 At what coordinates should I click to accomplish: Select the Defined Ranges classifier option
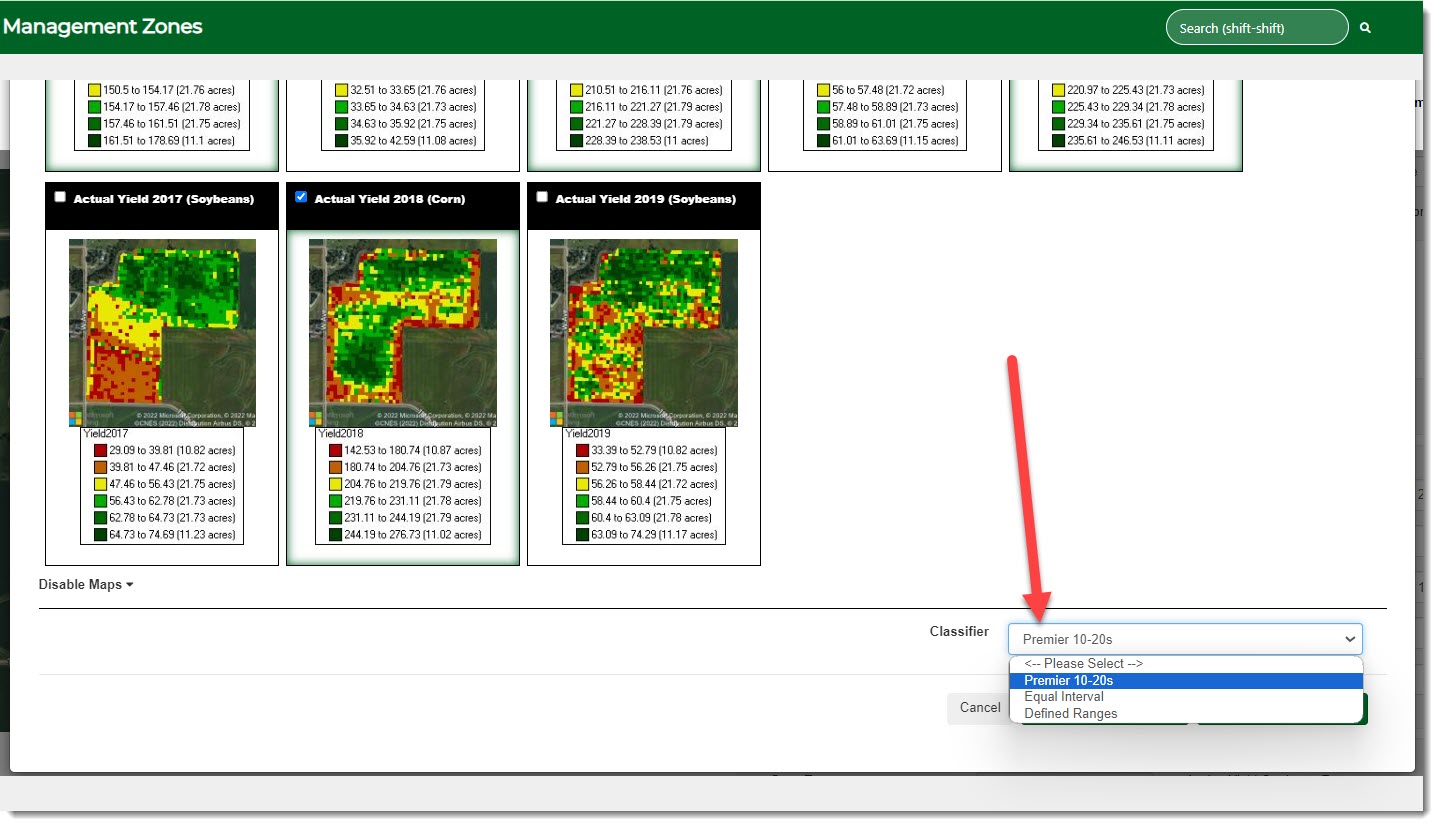click(x=1070, y=714)
